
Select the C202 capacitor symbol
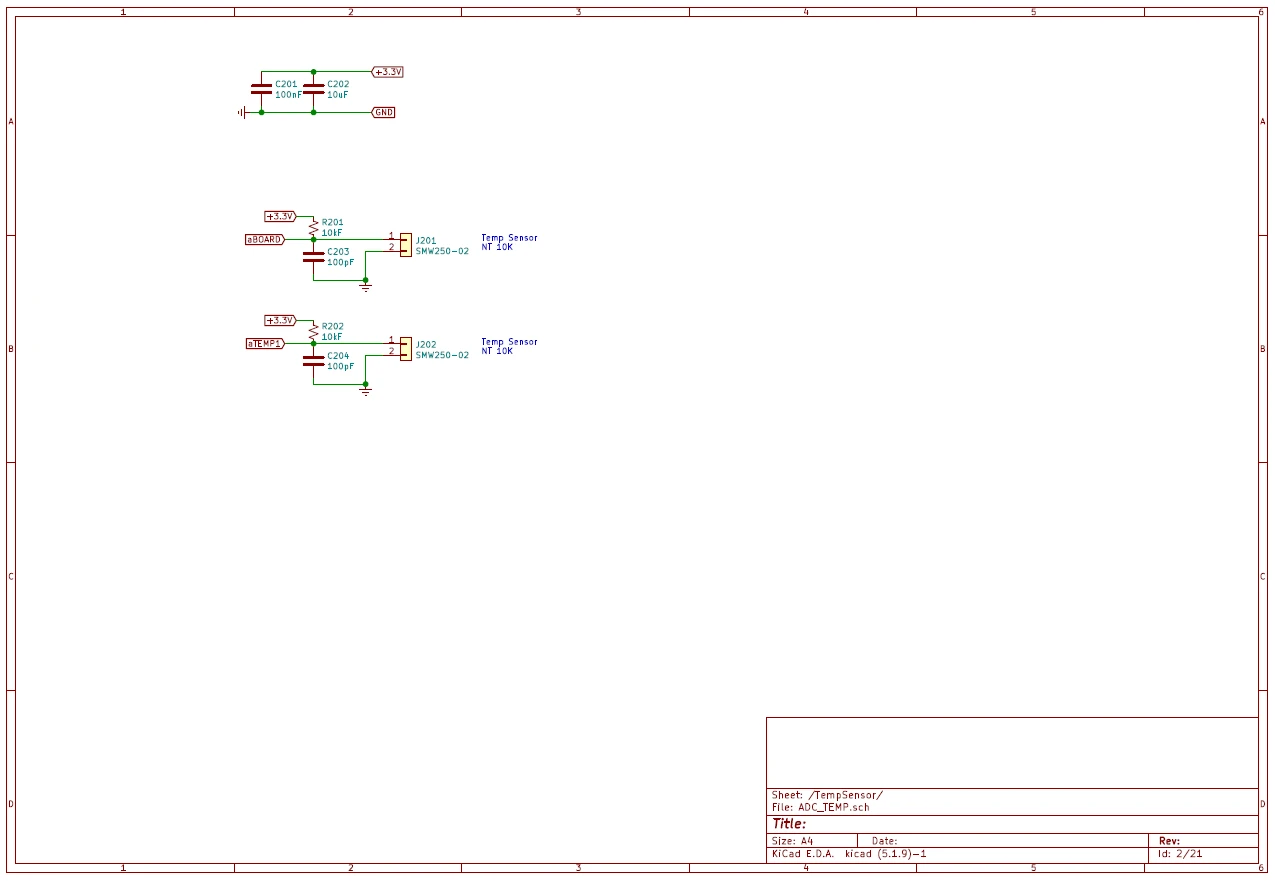(x=314, y=90)
